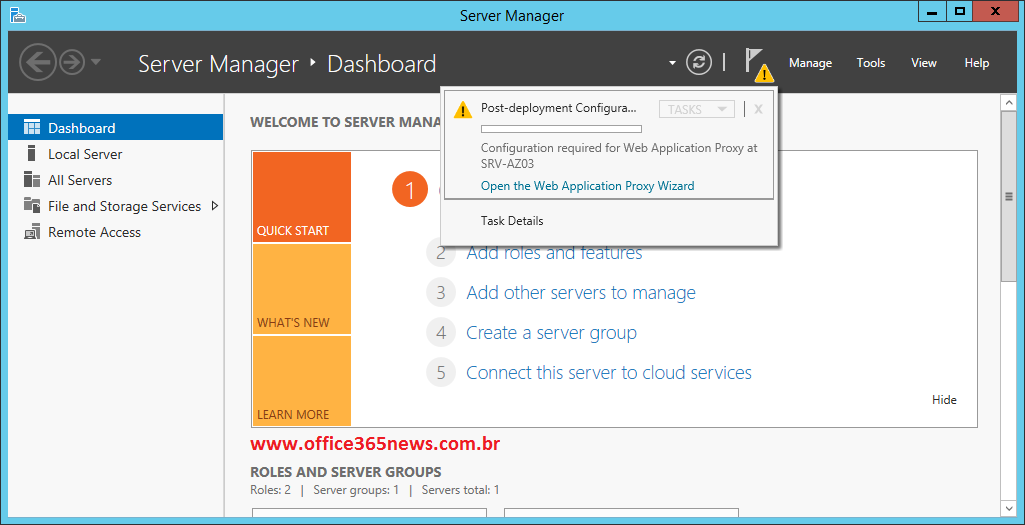Expand File and Storage Services submenu arrow
The width and height of the screenshot is (1025, 525).
215,206
